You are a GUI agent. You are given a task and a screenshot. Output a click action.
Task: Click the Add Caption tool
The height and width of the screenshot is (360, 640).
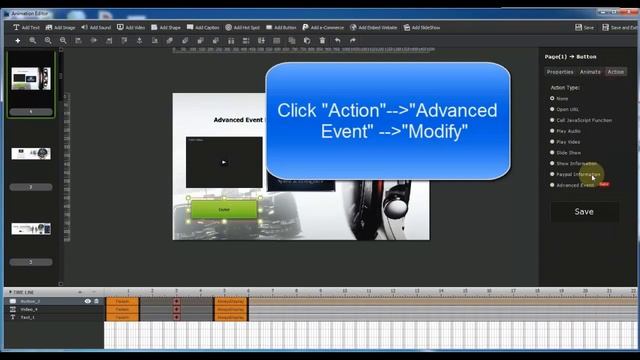coord(203,27)
